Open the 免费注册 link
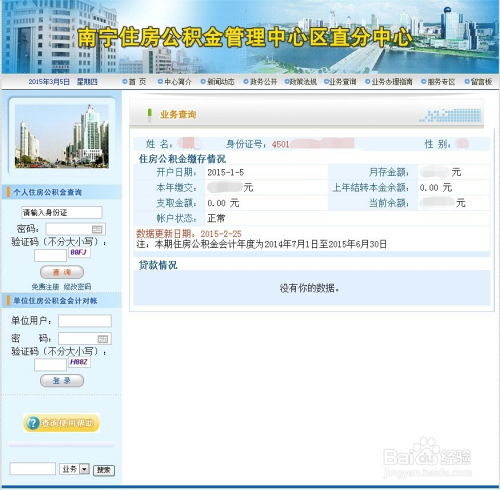This screenshot has width=500, height=490. coord(45,286)
